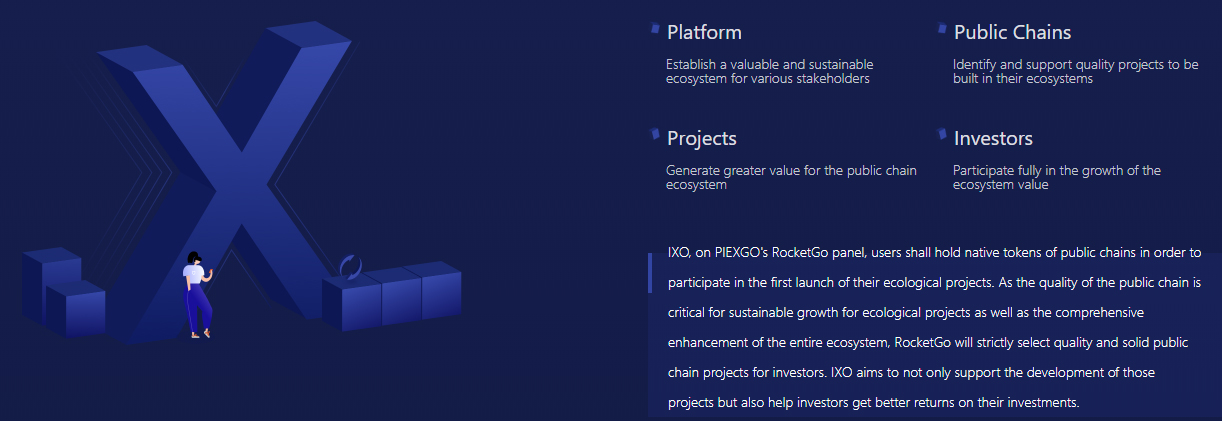
Task: Click the vertical accent bar beside the paragraph
Action: tap(650, 272)
